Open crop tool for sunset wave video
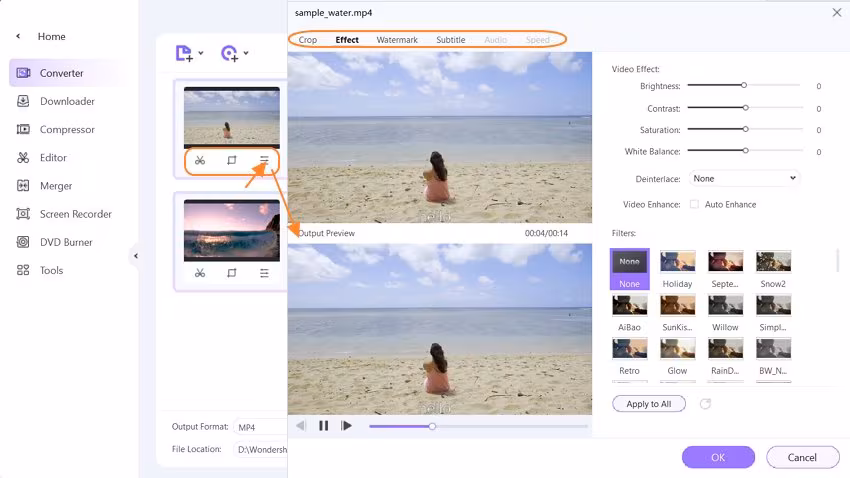The height and width of the screenshot is (478, 850). coord(232,273)
